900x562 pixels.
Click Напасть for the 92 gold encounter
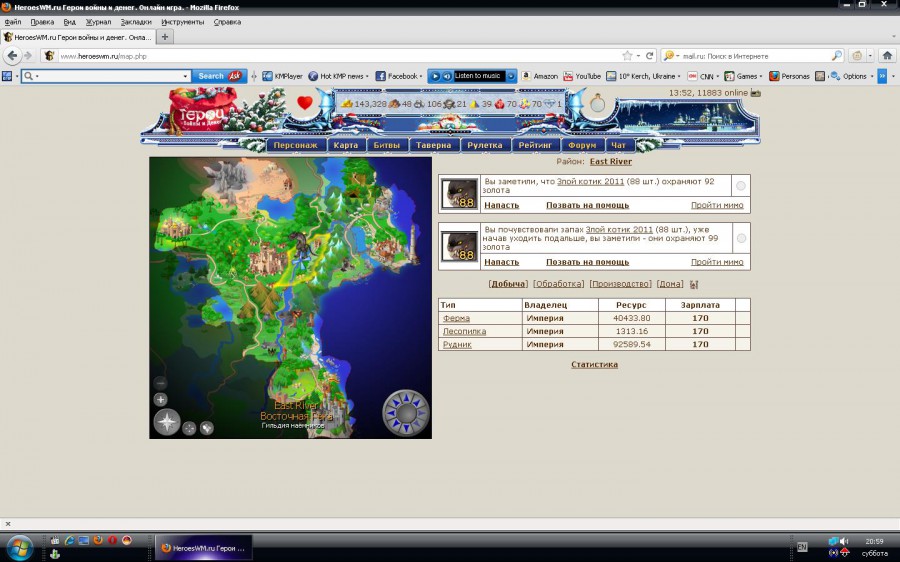coord(502,205)
